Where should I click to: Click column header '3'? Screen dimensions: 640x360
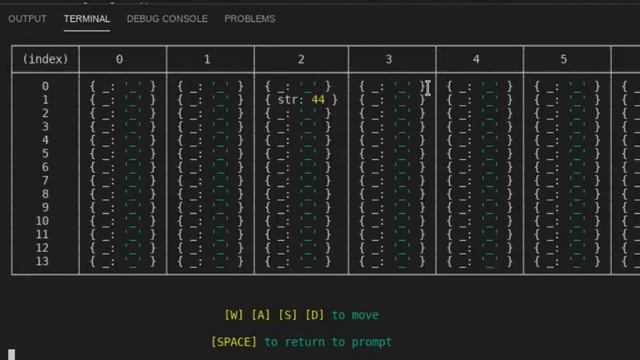(389, 59)
